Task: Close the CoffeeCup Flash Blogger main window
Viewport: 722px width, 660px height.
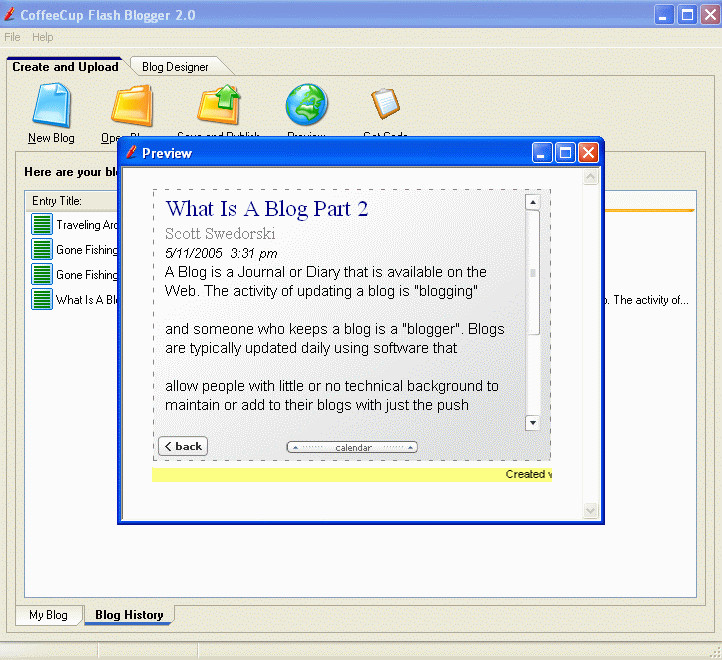Action: pos(711,15)
